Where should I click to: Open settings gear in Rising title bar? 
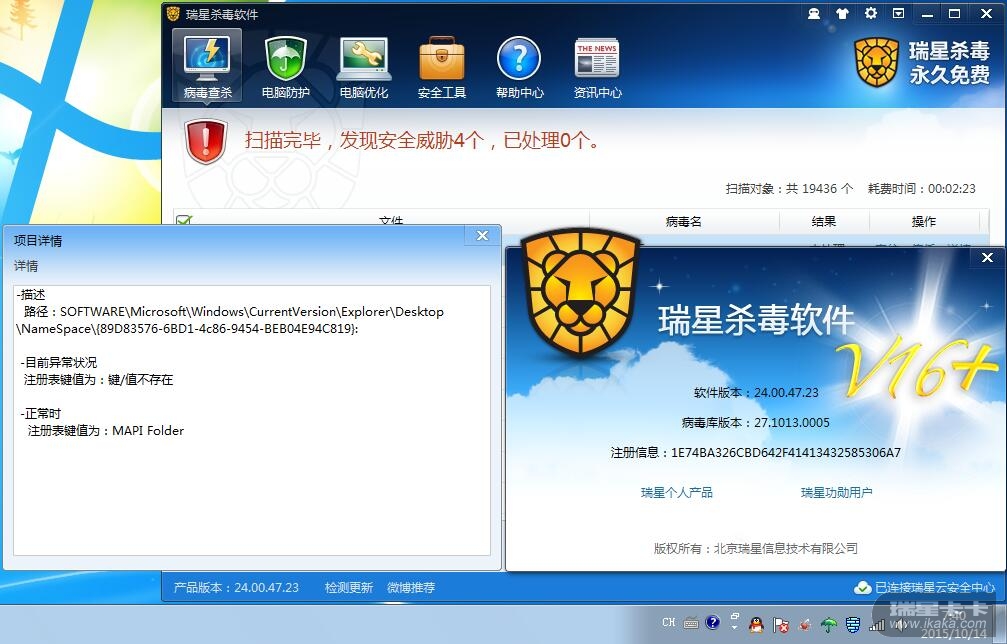coord(870,13)
